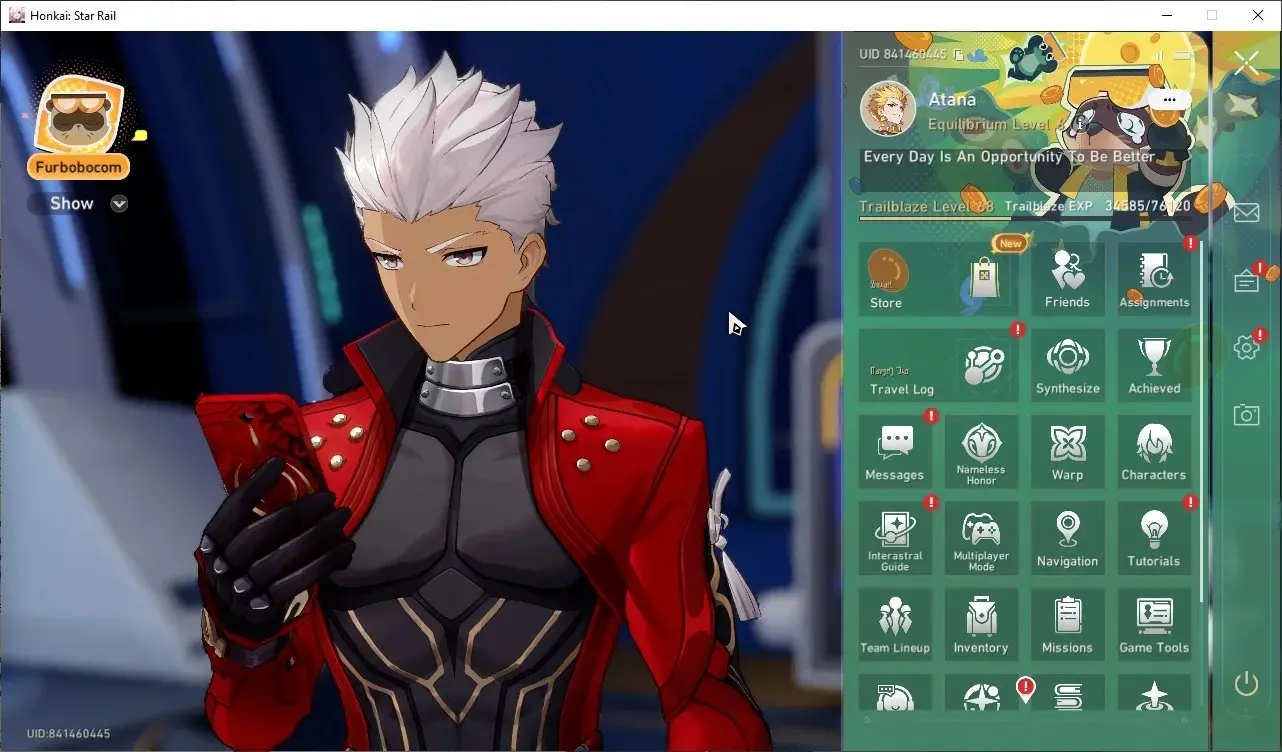Click the Furbobocom sticker speech bubble
Image resolution: width=1282 pixels, height=752 pixels.
[139, 135]
